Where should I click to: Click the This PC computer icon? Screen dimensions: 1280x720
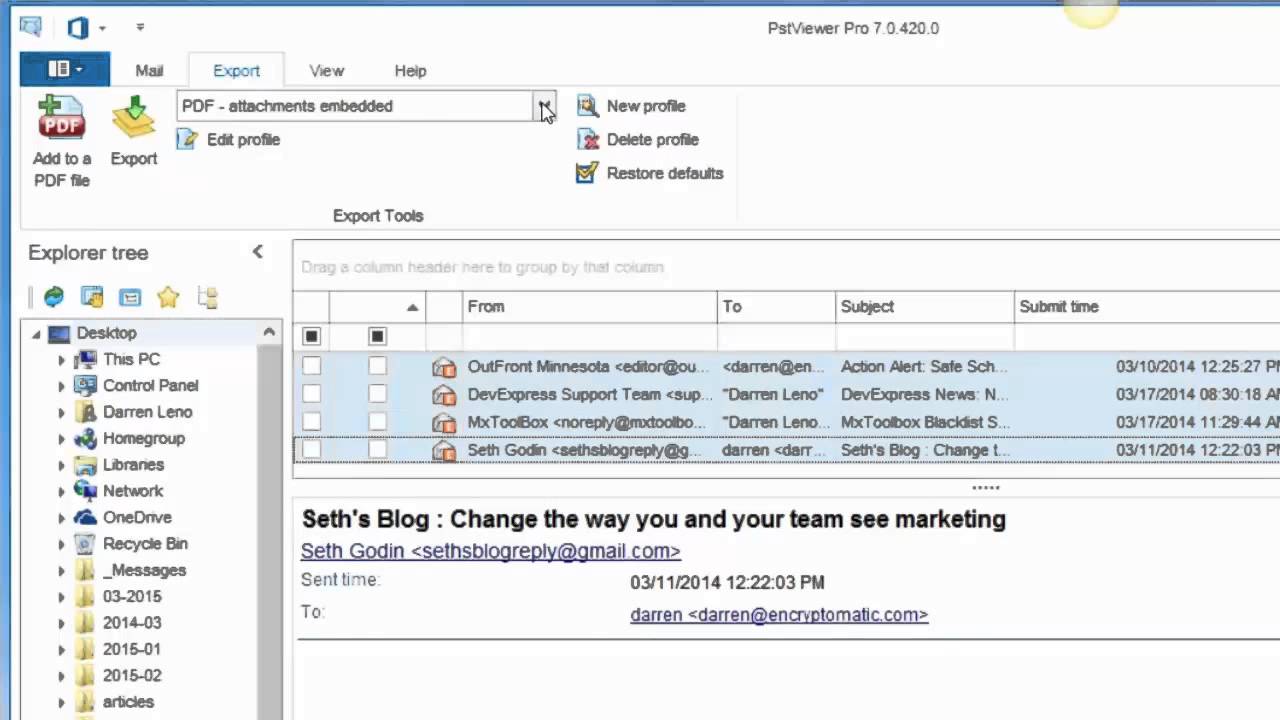point(86,359)
